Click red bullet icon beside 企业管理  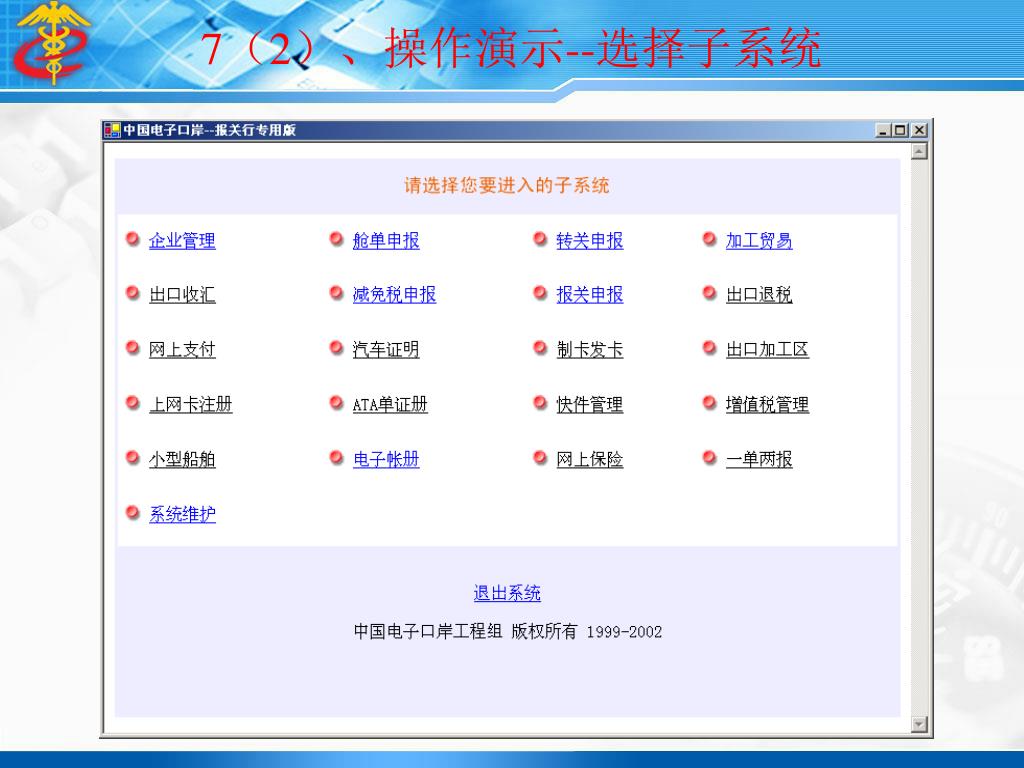pos(133,239)
